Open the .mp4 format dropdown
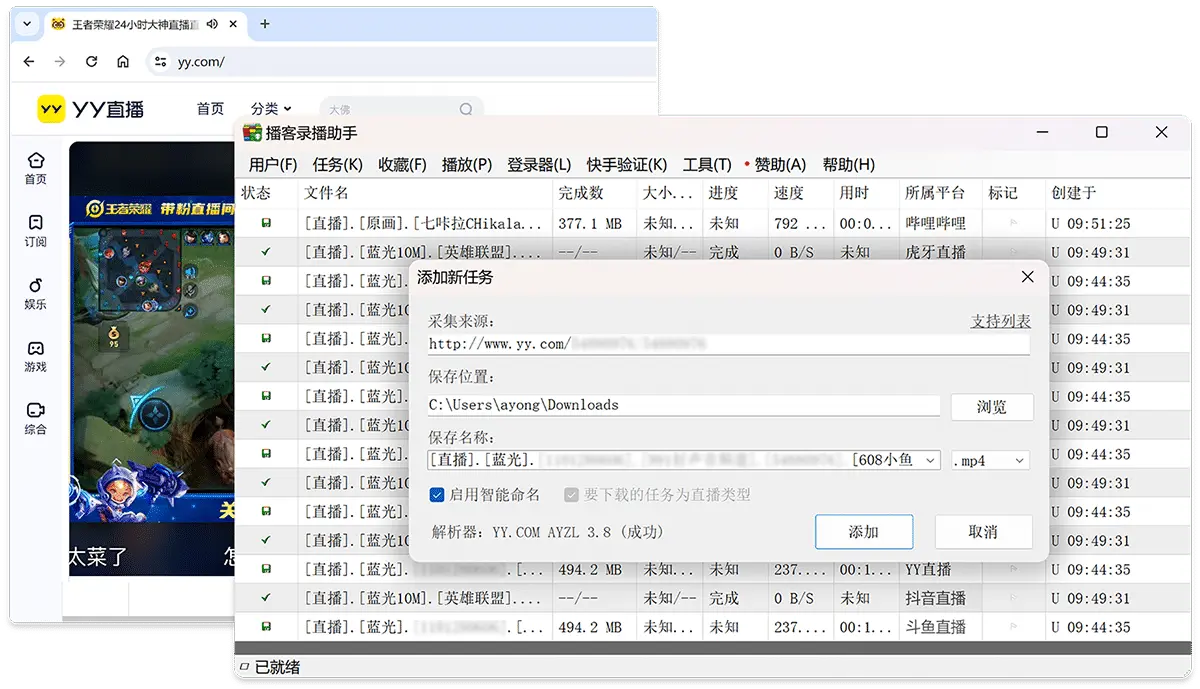 (x=990, y=460)
